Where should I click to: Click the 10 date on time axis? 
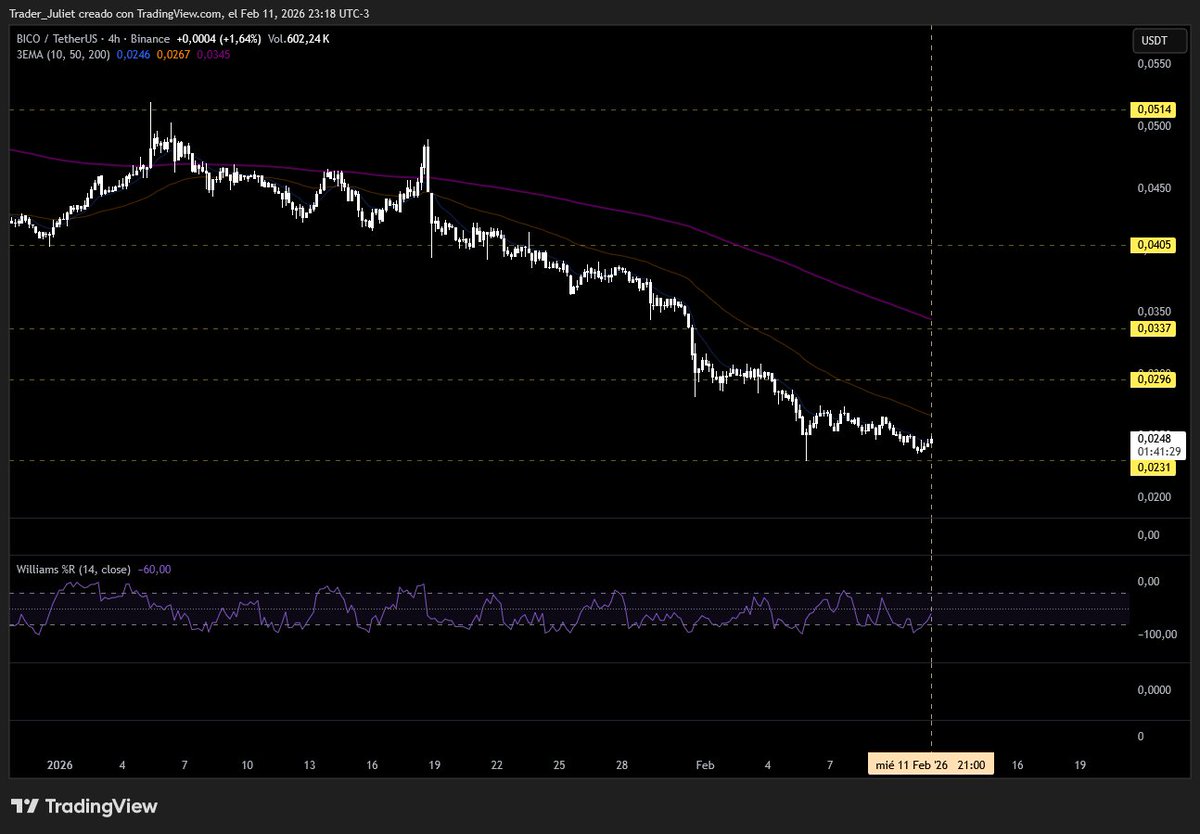(x=246, y=765)
